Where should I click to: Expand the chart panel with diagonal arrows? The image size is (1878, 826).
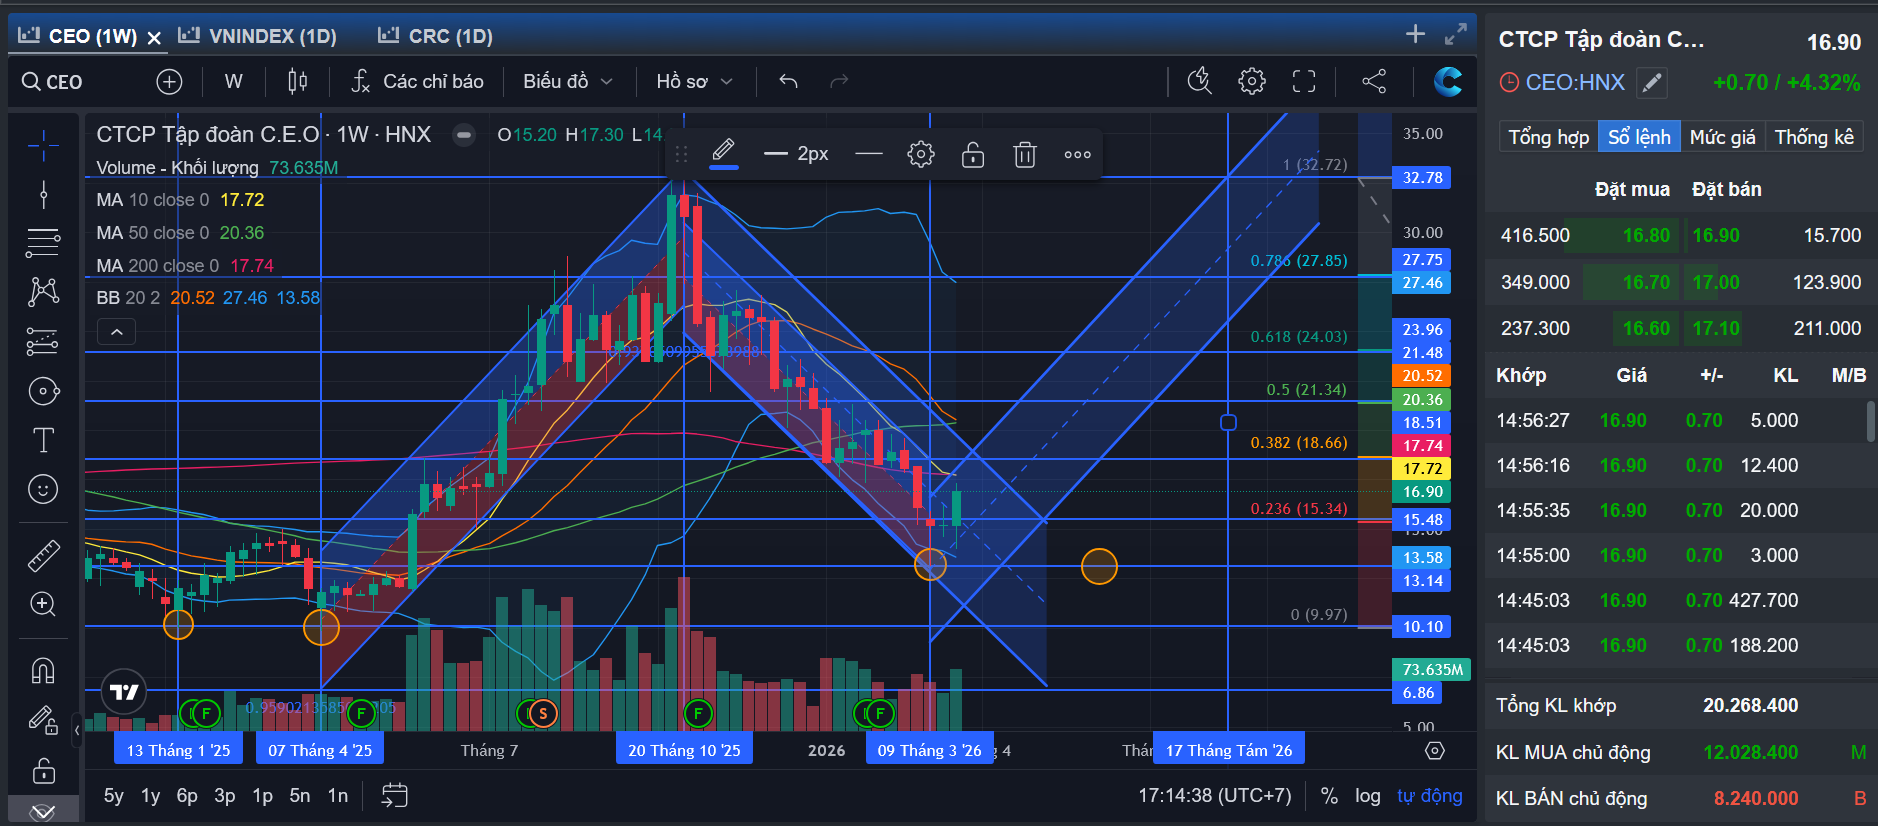[1456, 35]
